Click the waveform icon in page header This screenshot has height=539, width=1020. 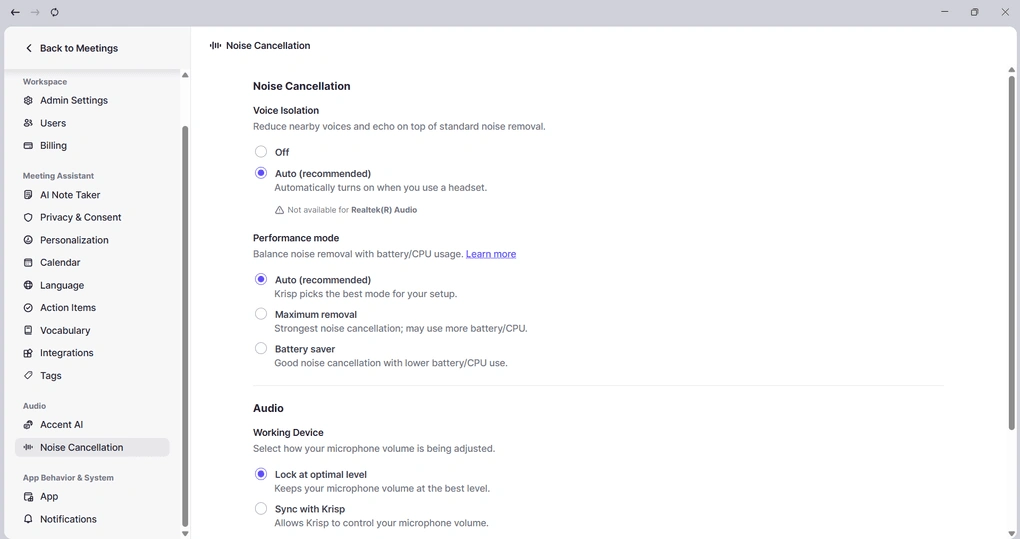pos(215,46)
